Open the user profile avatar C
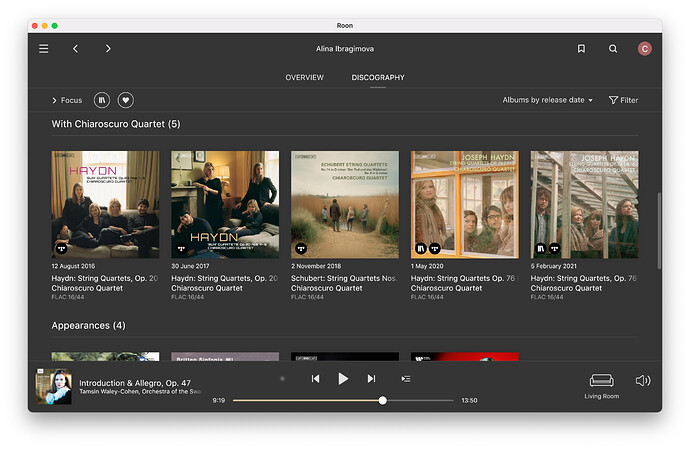Viewport: 690px width, 449px height. pos(645,49)
